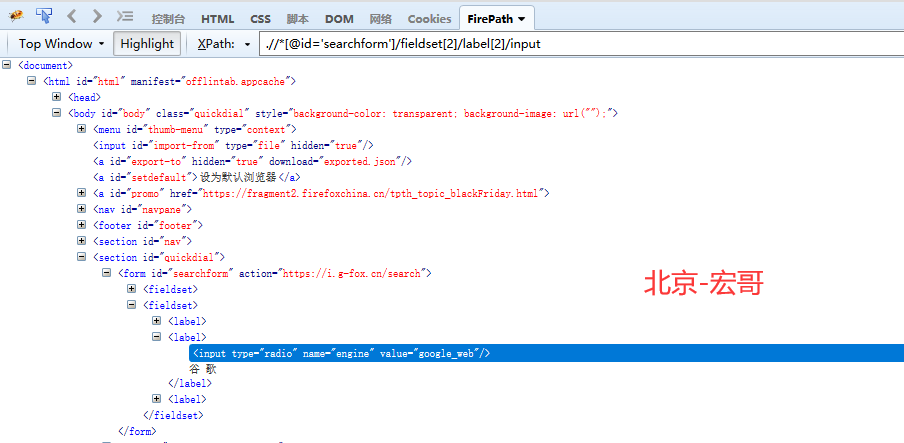
Task: Switch to the 控制台 tab
Action: (168, 18)
